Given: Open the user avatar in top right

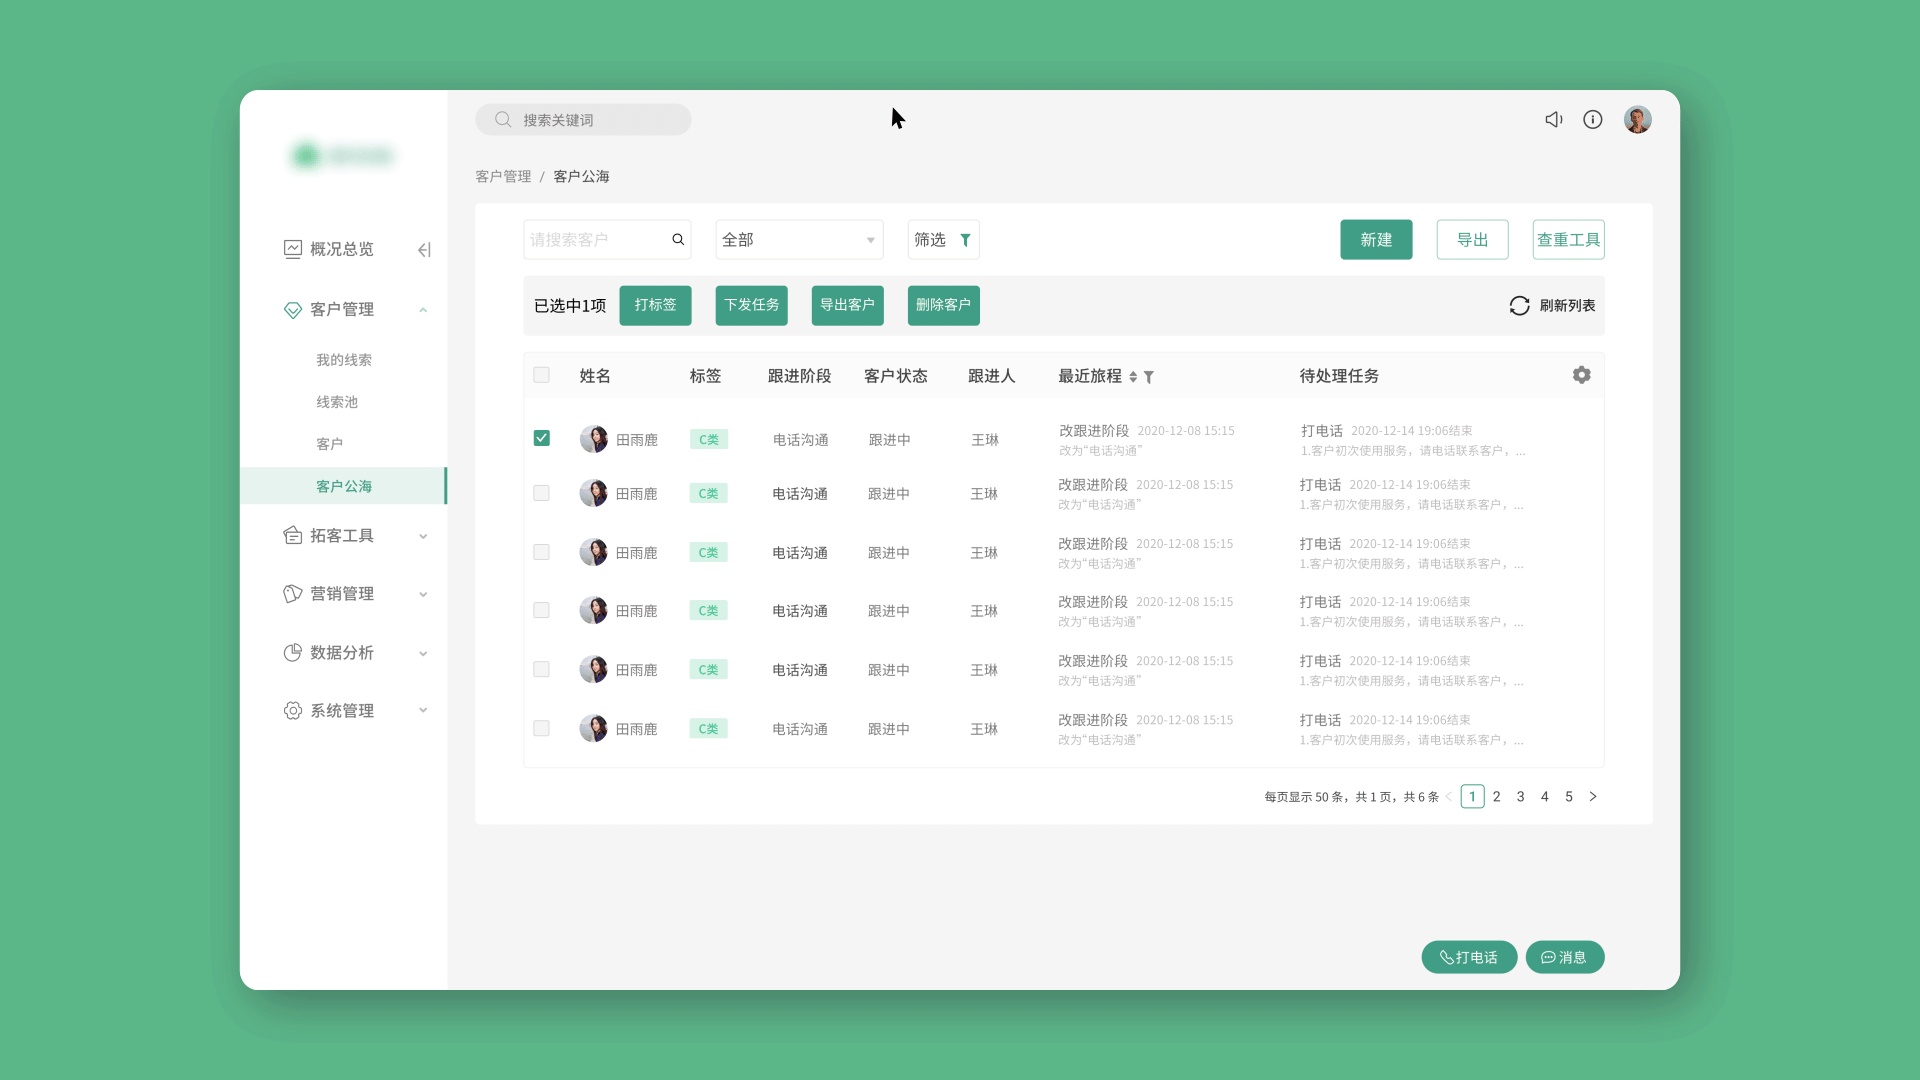Looking at the screenshot, I should point(1637,120).
